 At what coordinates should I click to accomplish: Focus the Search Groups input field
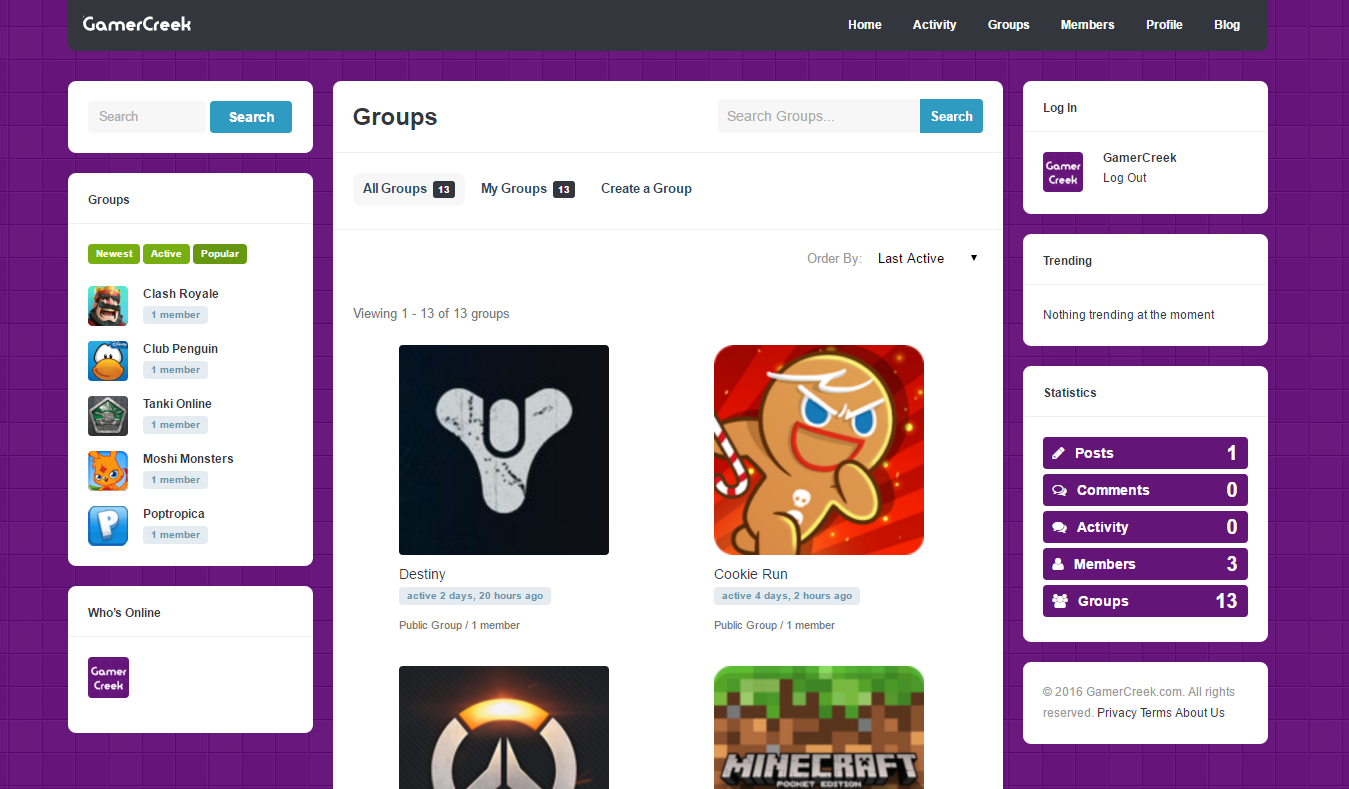(x=819, y=116)
